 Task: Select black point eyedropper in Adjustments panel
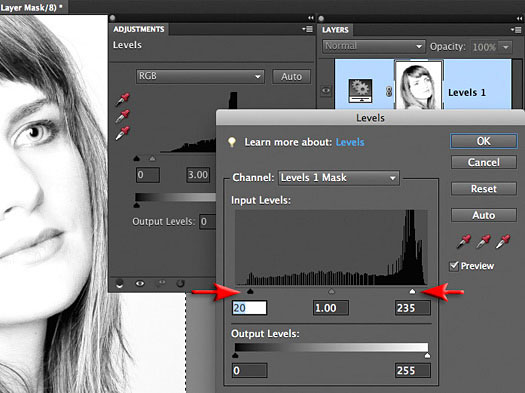pyautogui.click(x=123, y=99)
